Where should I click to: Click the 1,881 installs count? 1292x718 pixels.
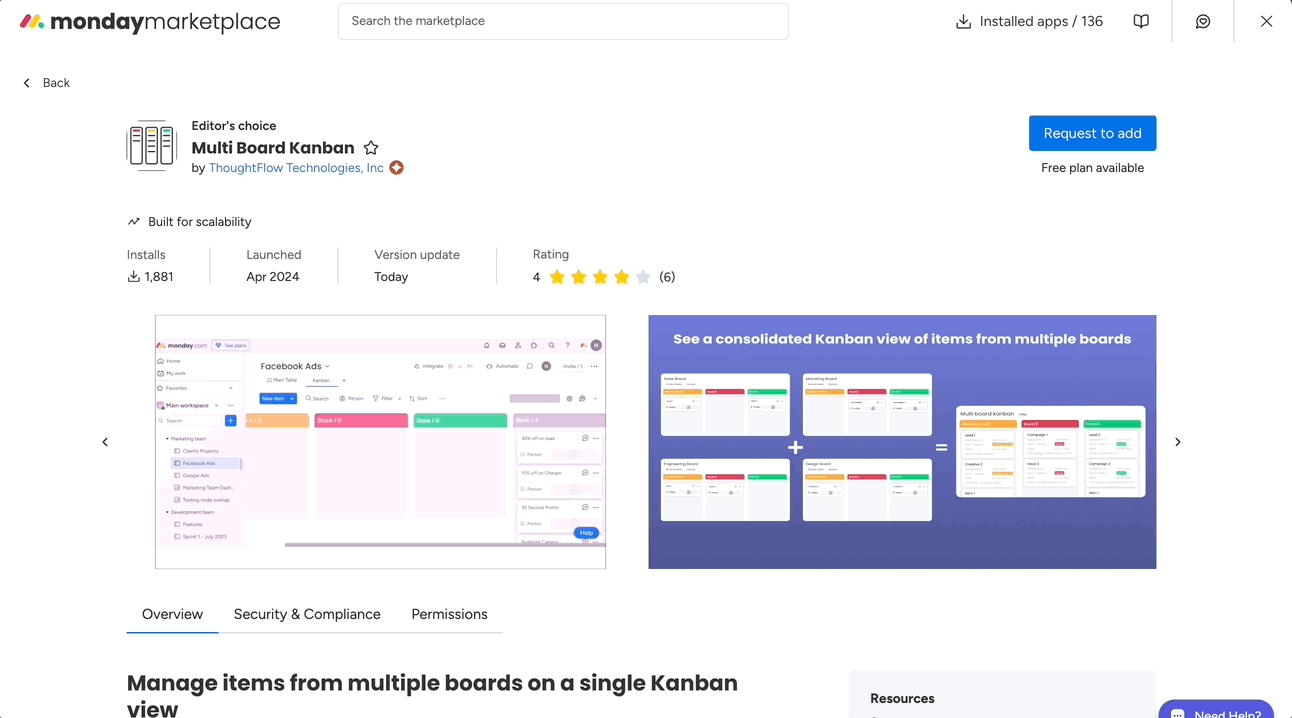pyautogui.click(x=150, y=277)
